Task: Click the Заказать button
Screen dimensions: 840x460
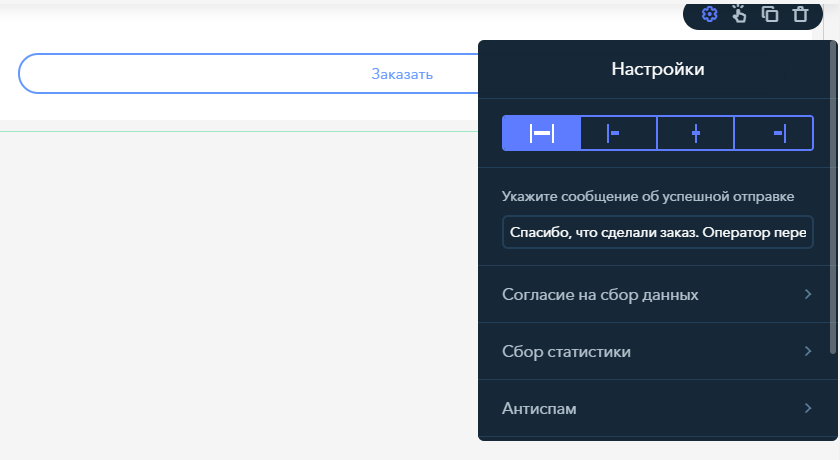Action: point(249,73)
